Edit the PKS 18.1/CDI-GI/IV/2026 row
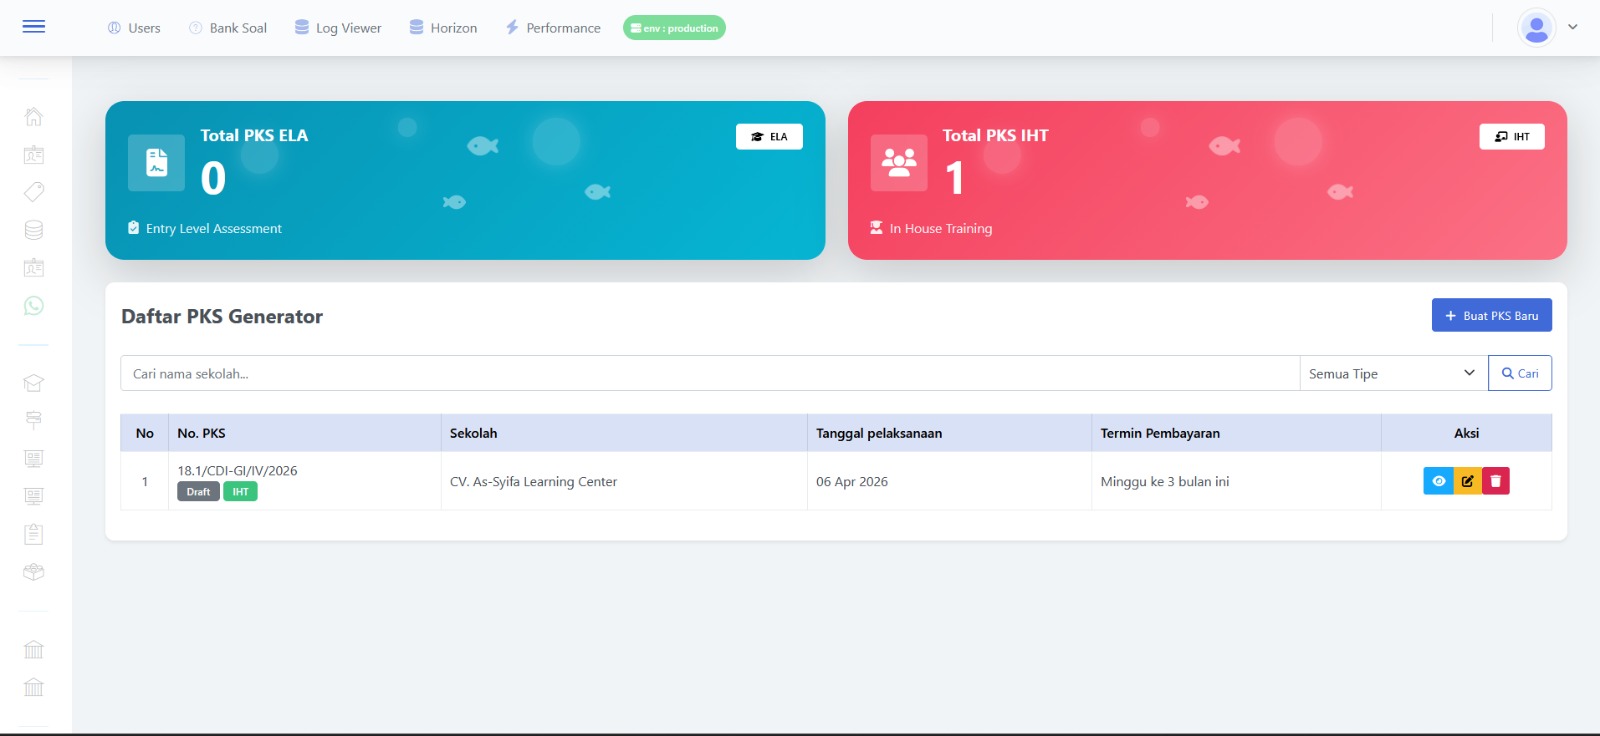1600x736 pixels. 1467,481
